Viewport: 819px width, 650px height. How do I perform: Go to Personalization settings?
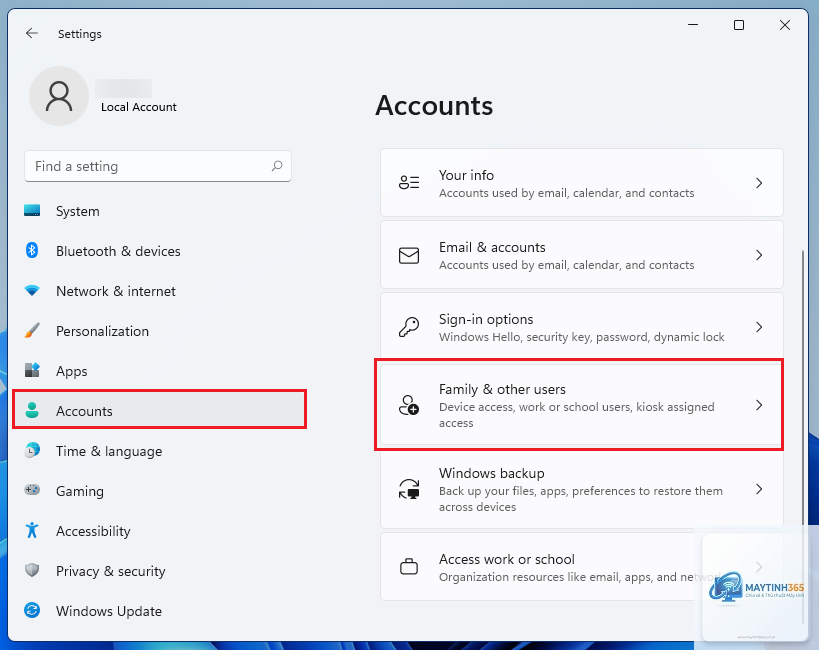[x=102, y=331]
